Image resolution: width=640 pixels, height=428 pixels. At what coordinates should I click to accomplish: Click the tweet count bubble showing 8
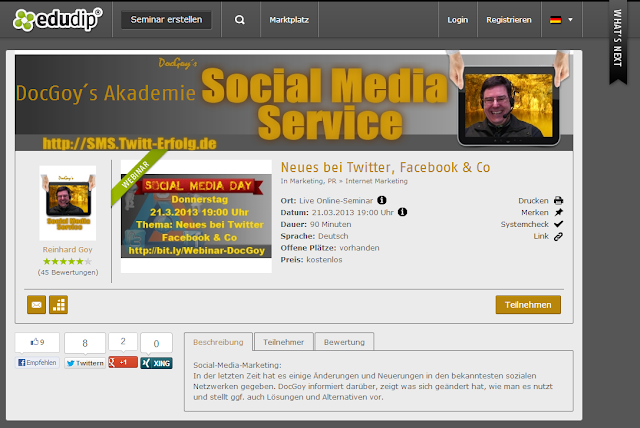pos(85,343)
